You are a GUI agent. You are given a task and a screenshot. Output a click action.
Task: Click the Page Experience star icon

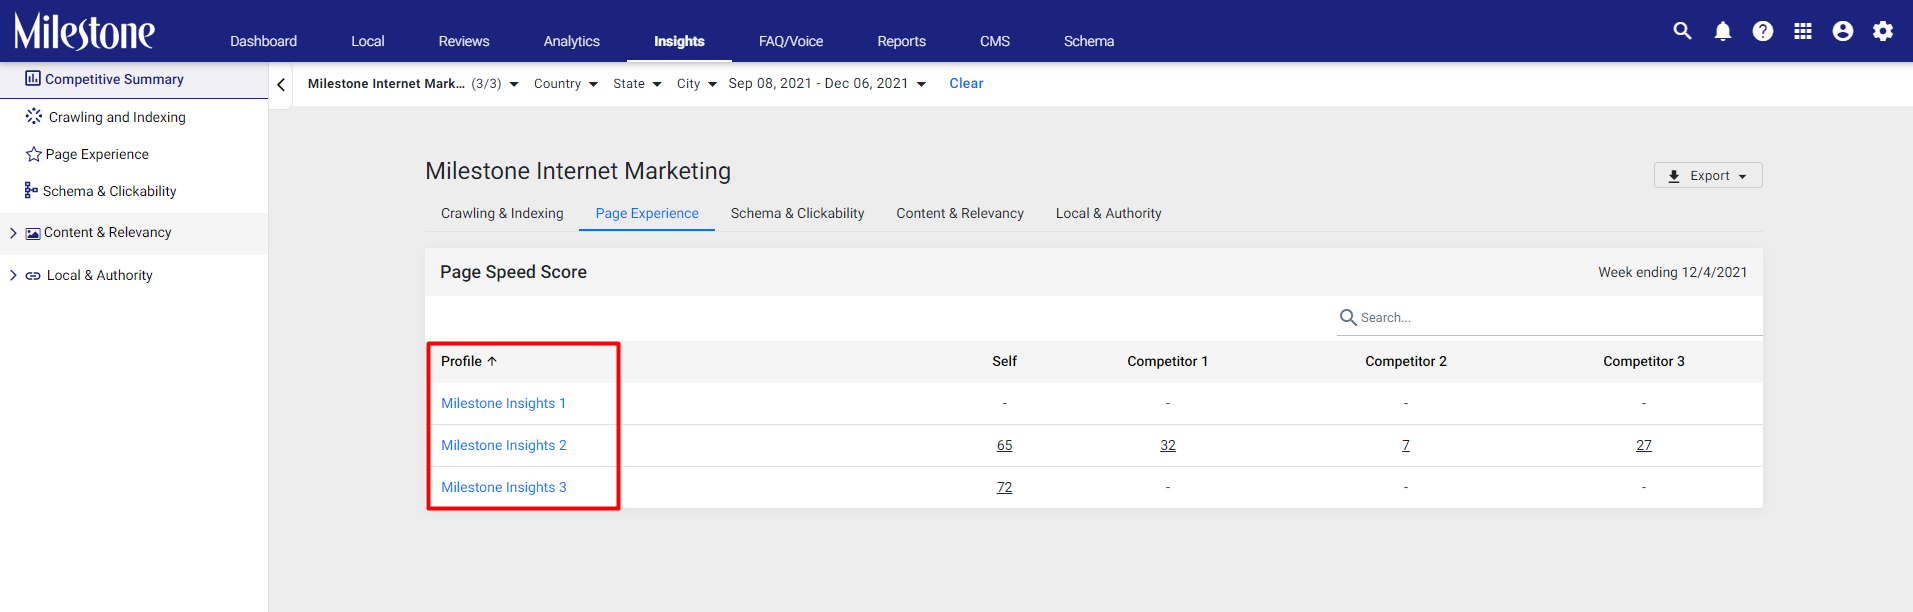[x=34, y=154]
